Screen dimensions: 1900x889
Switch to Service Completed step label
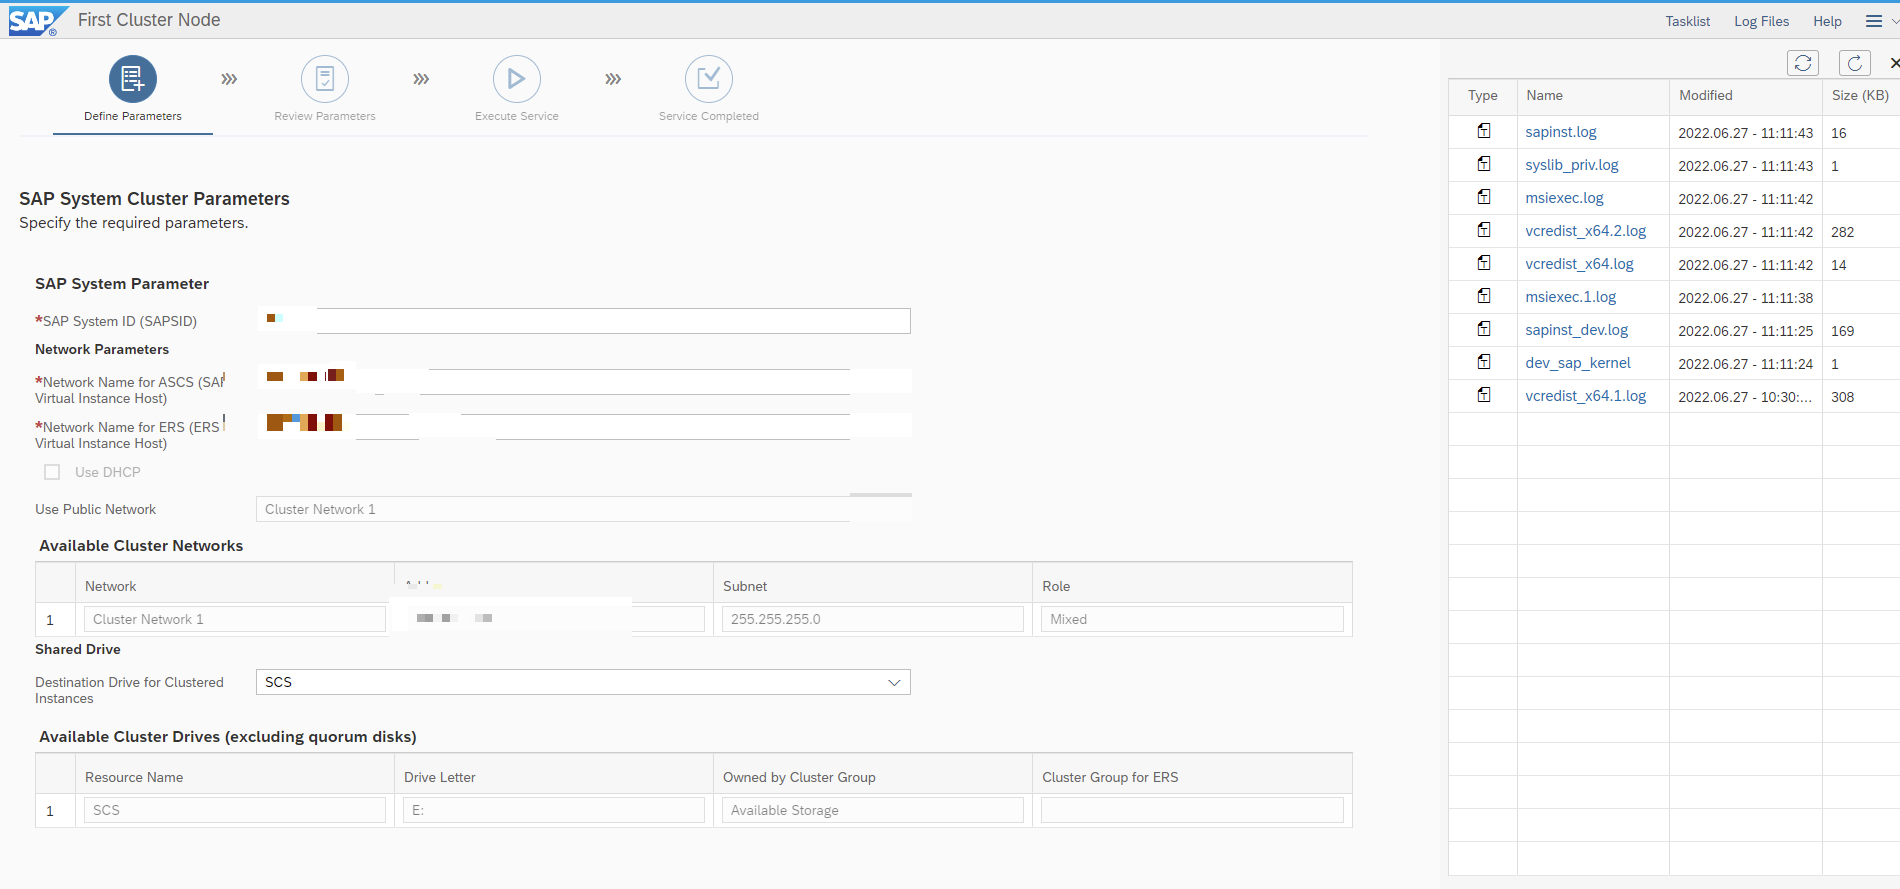click(709, 116)
